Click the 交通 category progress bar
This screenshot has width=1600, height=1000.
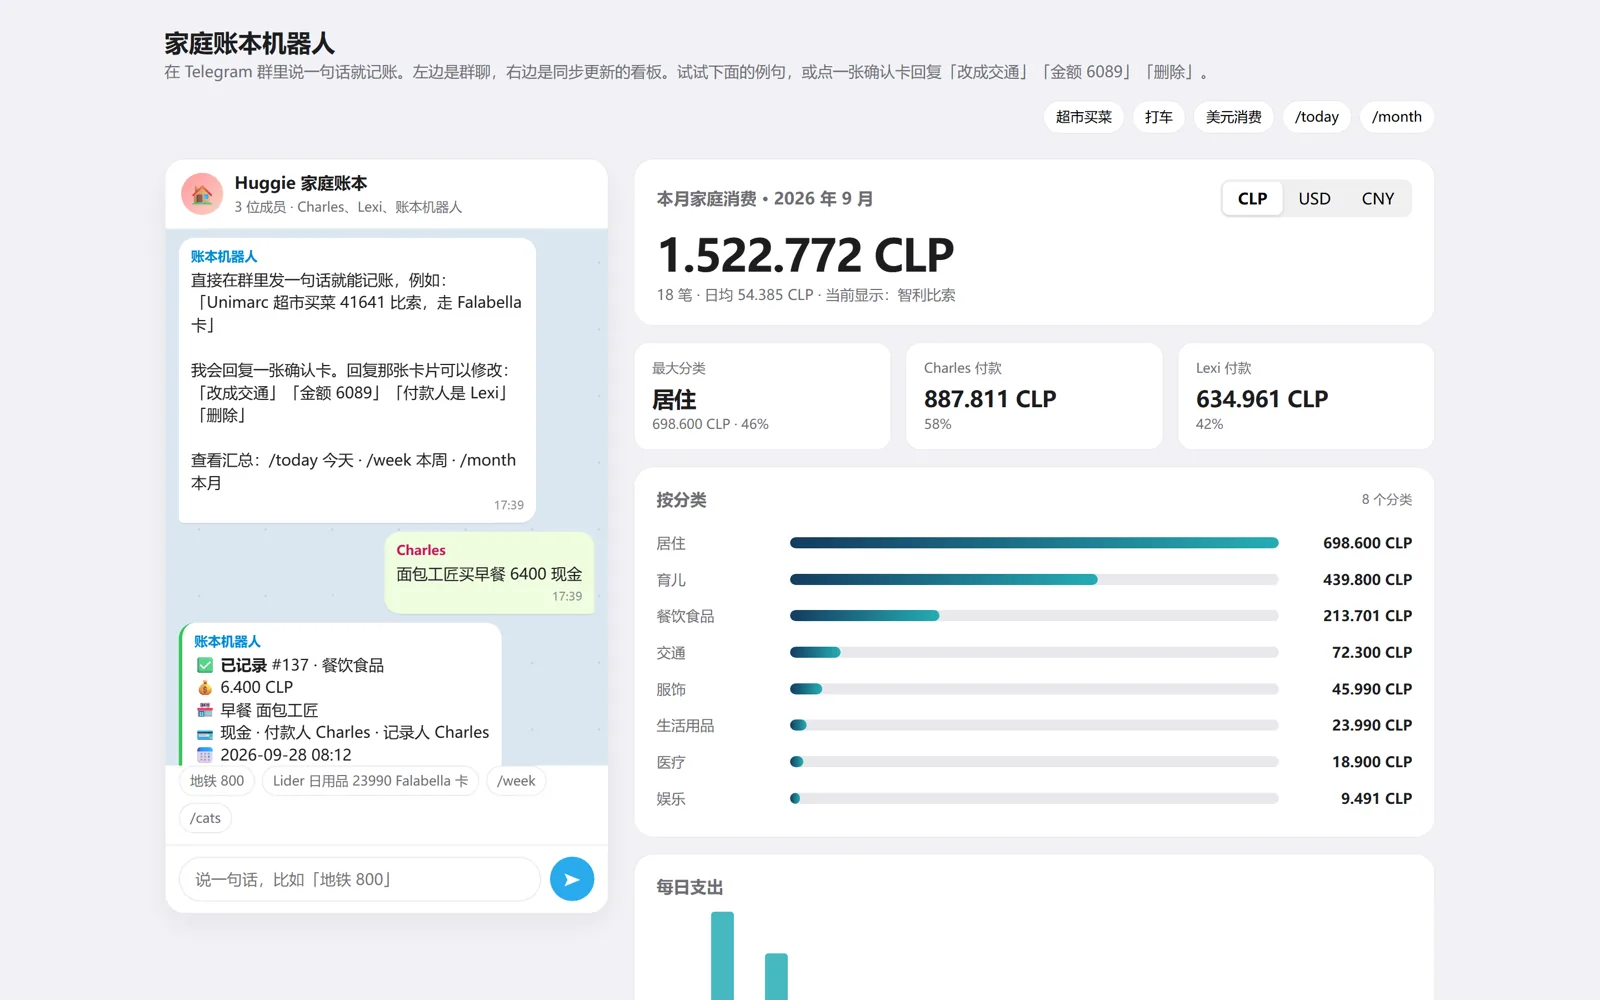coord(1034,652)
